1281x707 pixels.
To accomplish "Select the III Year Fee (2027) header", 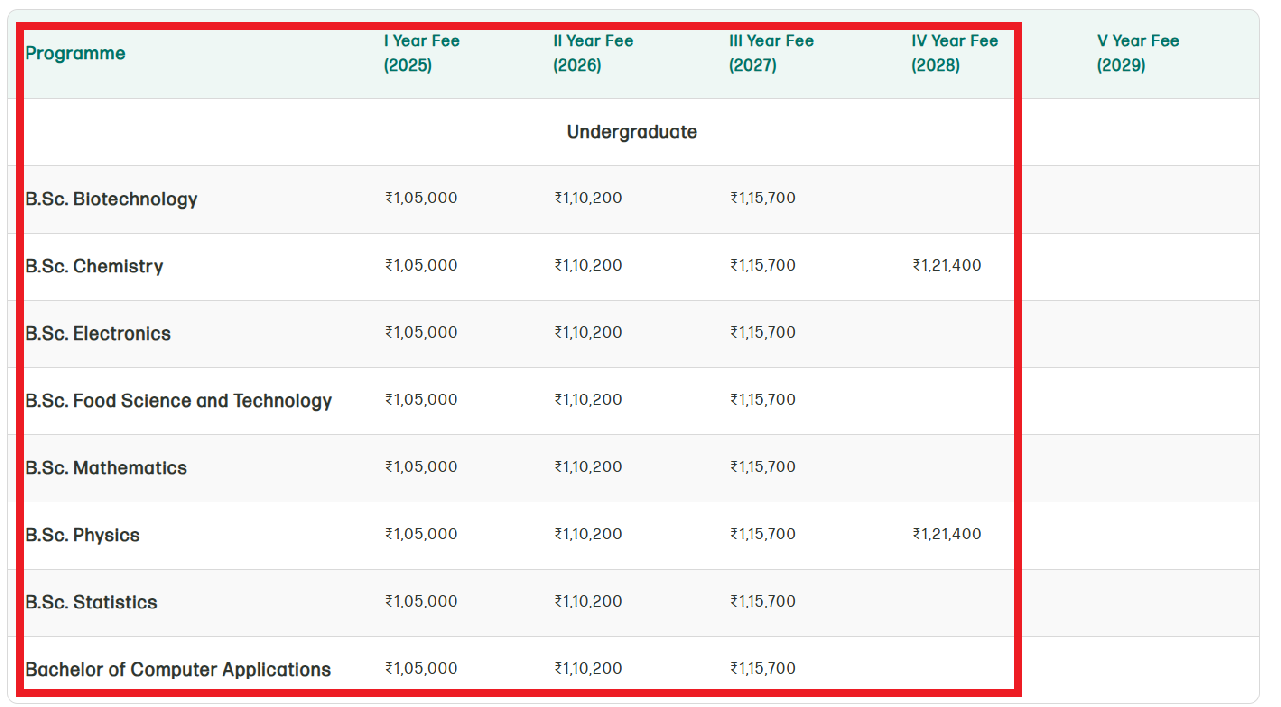I will point(770,52).
